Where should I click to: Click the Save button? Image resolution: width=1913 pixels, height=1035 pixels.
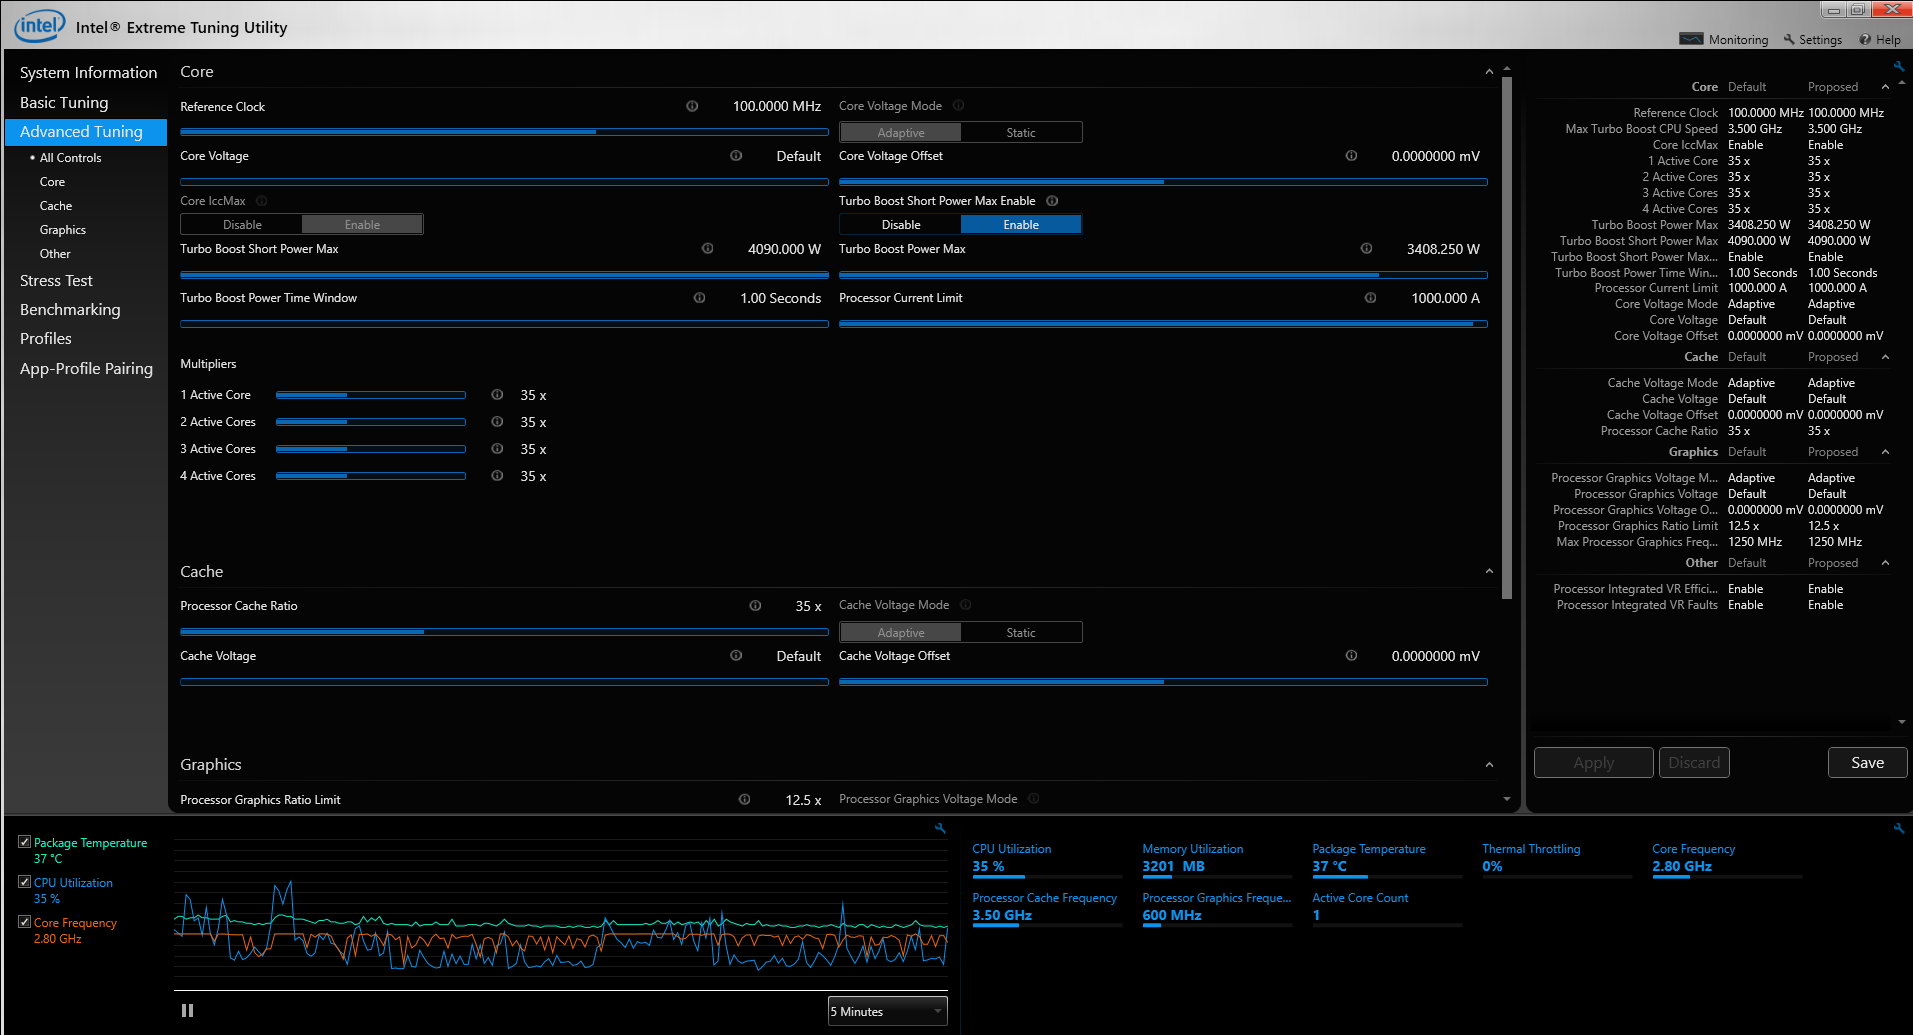click(x=1867, y=763)
